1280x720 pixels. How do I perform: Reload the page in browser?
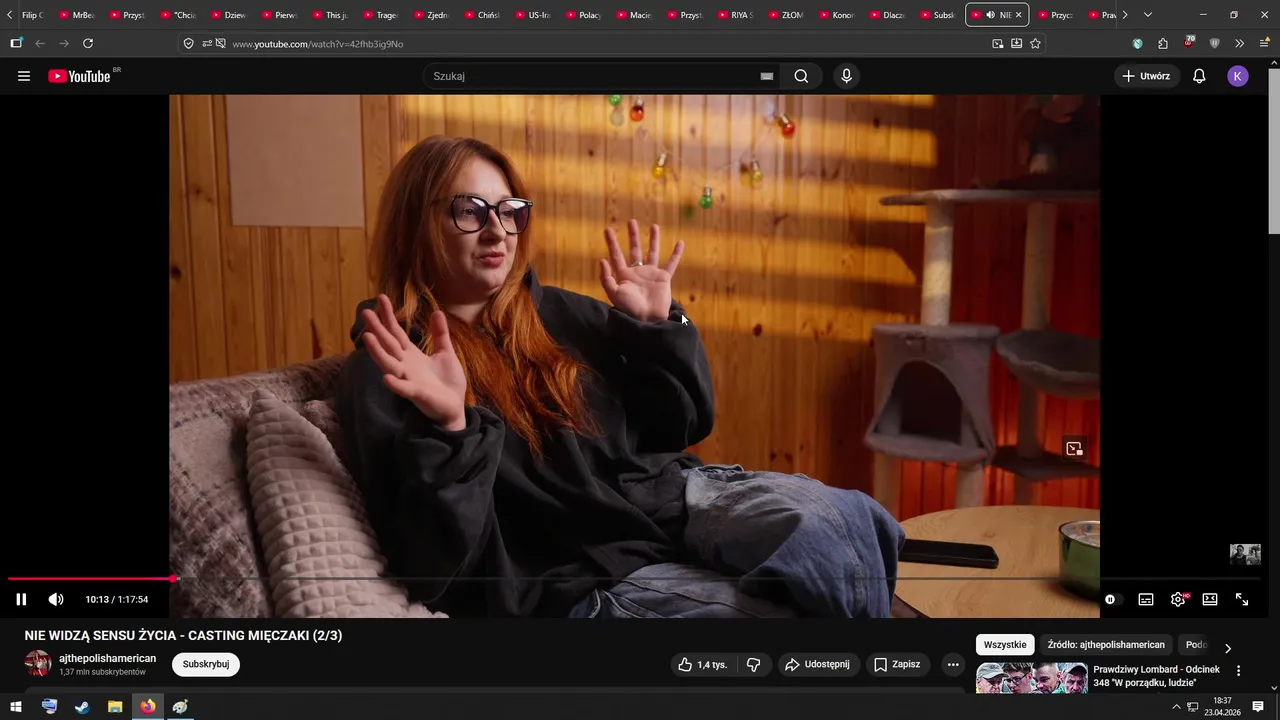(88, 43)
